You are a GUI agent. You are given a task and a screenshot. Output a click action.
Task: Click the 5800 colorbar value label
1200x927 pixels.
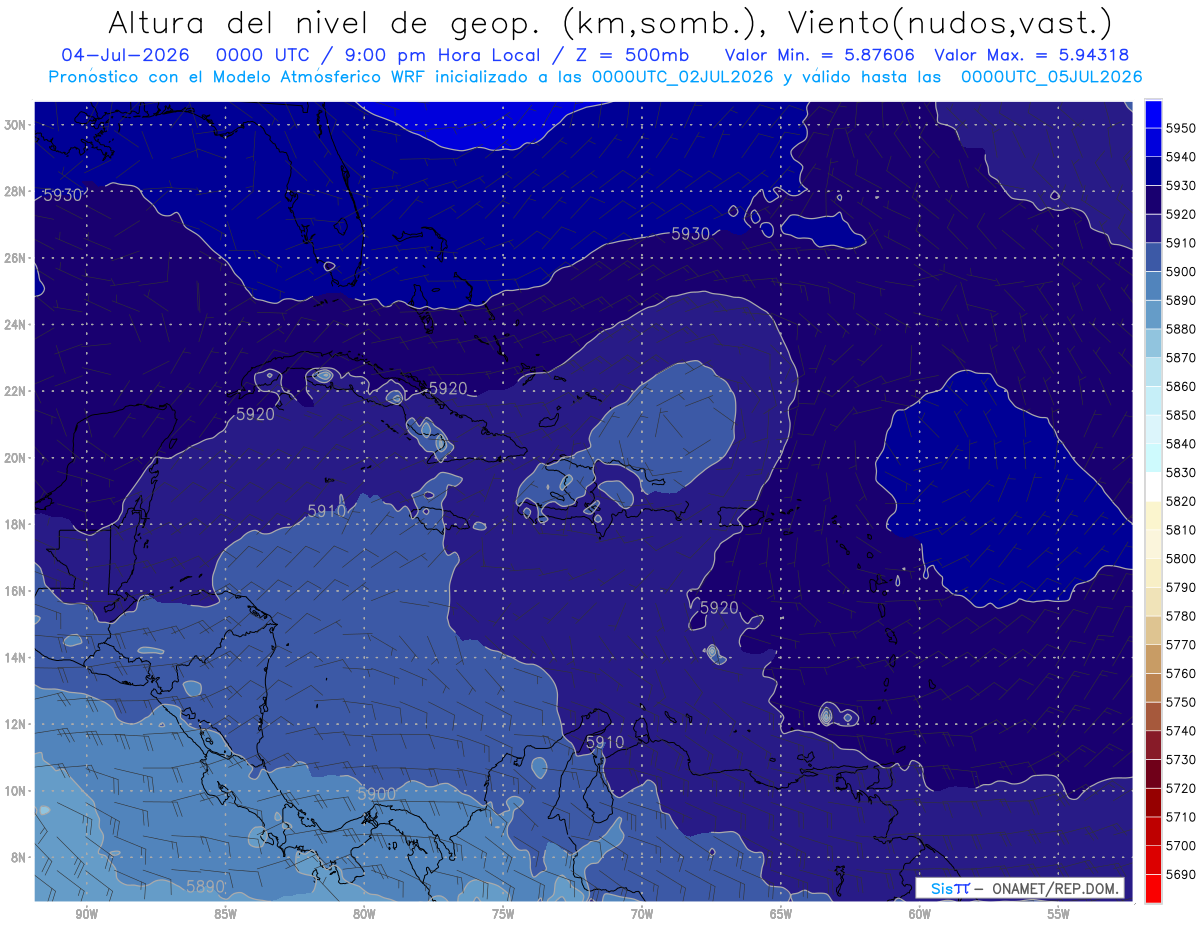click(x=1181, y=558)
